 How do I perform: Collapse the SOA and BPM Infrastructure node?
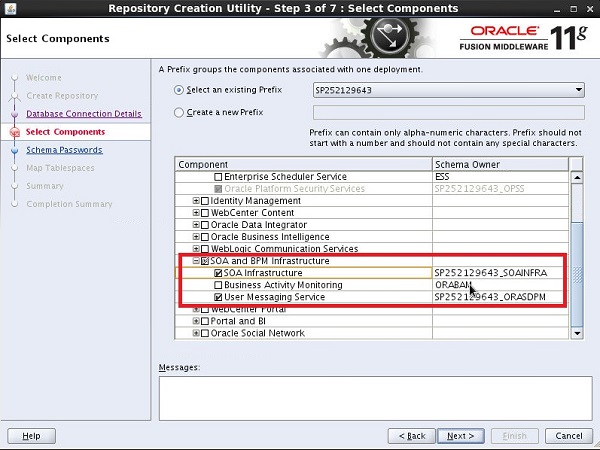coord(196,261)
